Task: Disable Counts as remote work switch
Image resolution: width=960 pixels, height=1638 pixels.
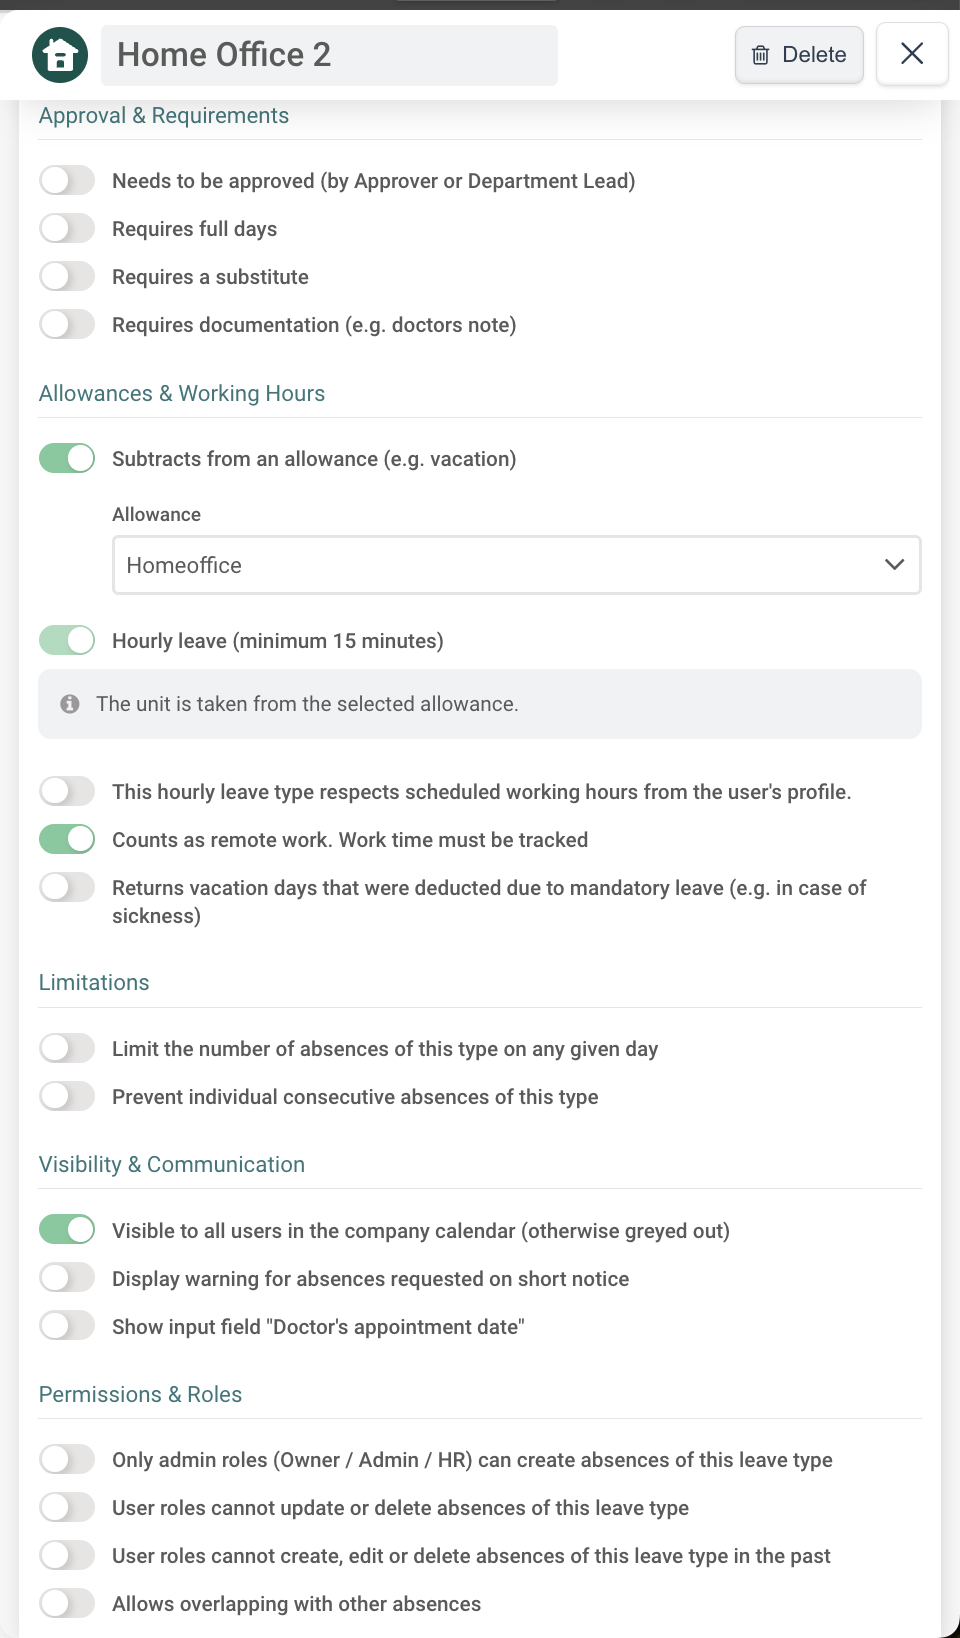Action: pos(67,839)
